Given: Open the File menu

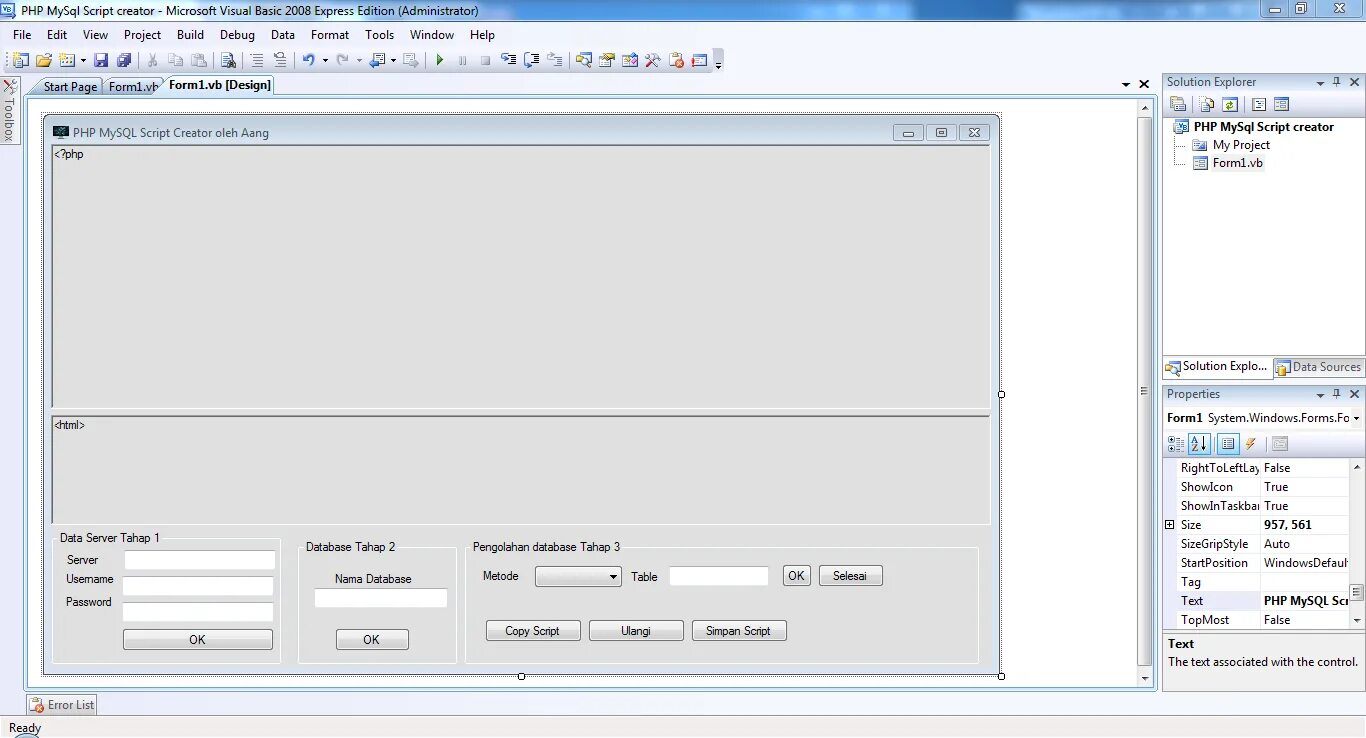Looking at the screenshot, I should coord(22,35).
